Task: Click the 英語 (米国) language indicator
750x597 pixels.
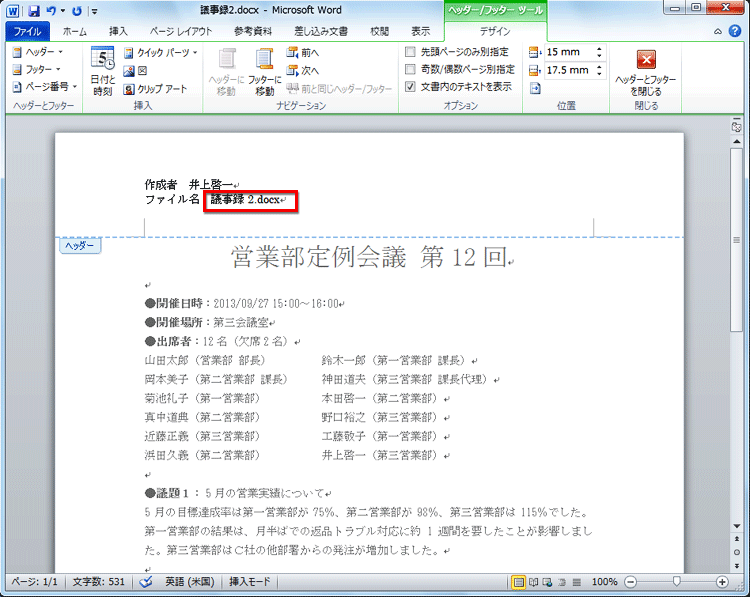Action: (x=190, y=582)
